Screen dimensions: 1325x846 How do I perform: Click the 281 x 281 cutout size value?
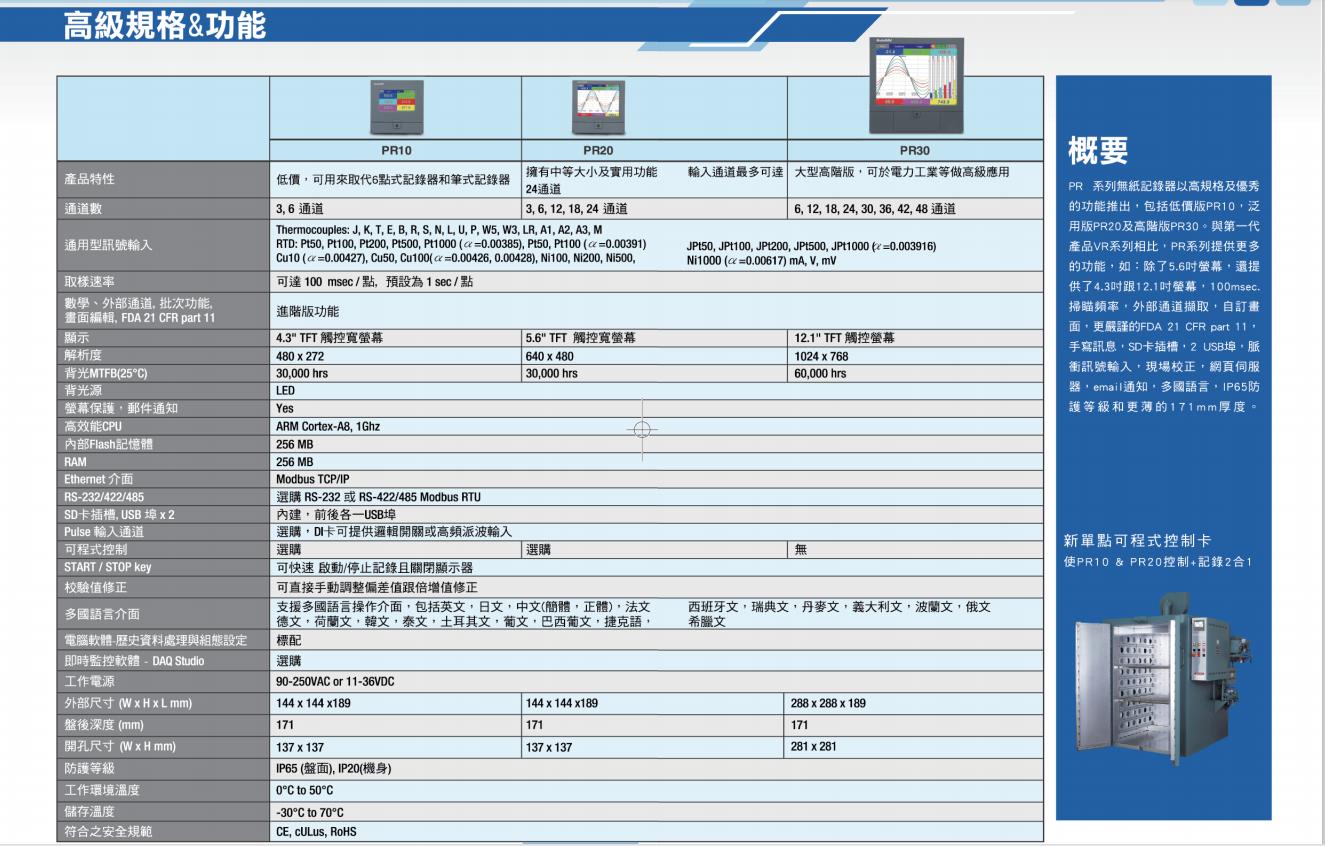[x=814, y=746]
